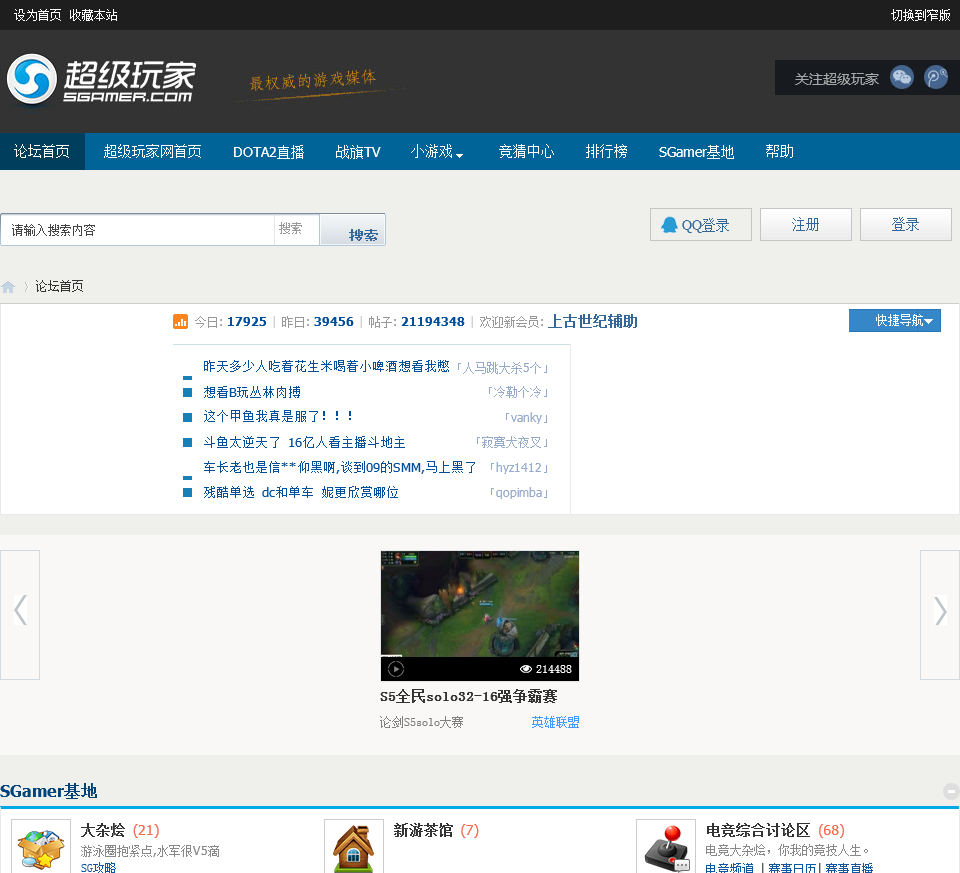Click the 电竞综合讨论区 joystick icon
Screen dimensions: 960x873
tap(666, 848)
